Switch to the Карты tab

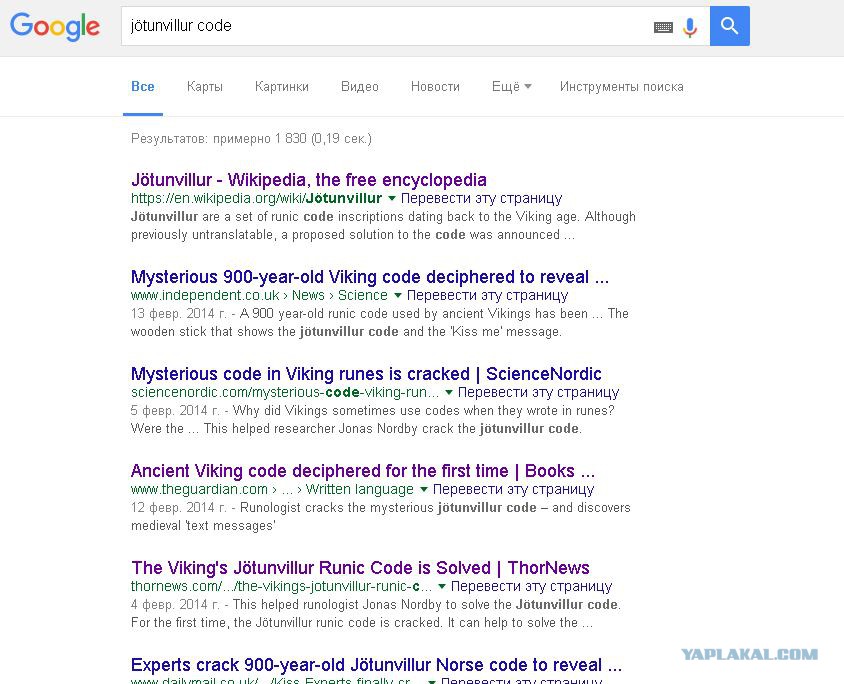click(x=205, y=87)
